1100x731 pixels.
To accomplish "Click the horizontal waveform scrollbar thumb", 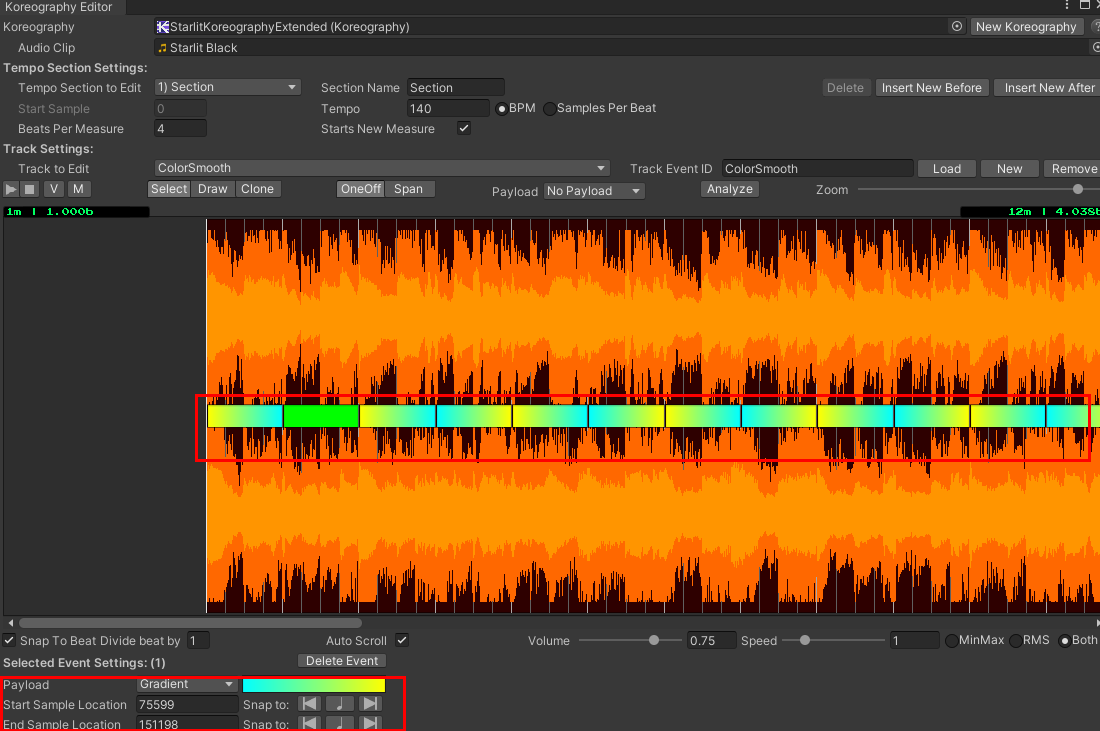I will (x=190, y=623).
